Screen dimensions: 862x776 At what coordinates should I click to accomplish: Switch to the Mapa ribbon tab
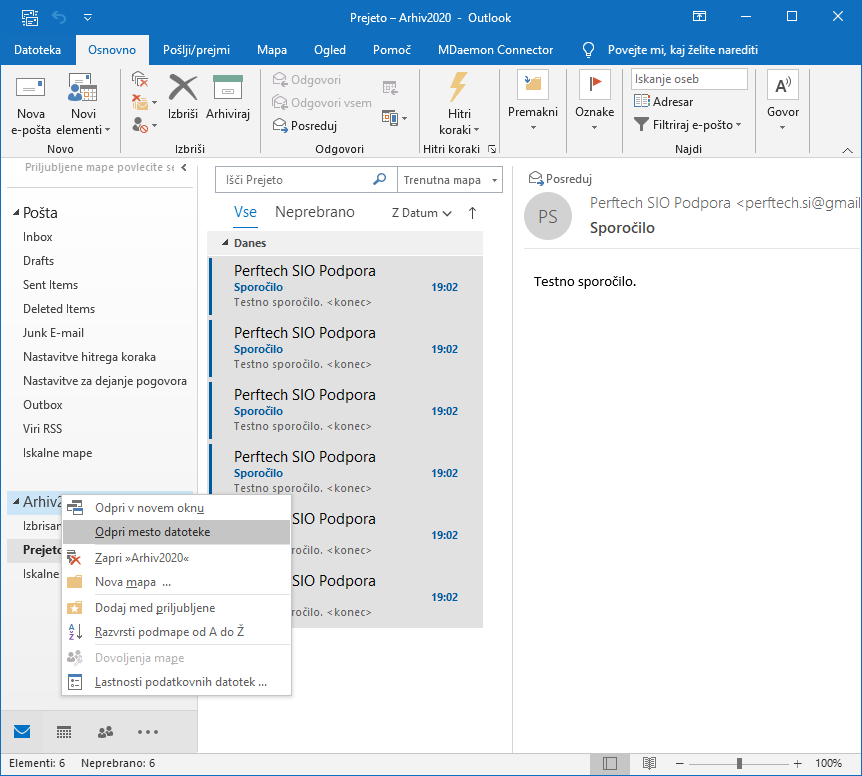[x=272, y=50]
